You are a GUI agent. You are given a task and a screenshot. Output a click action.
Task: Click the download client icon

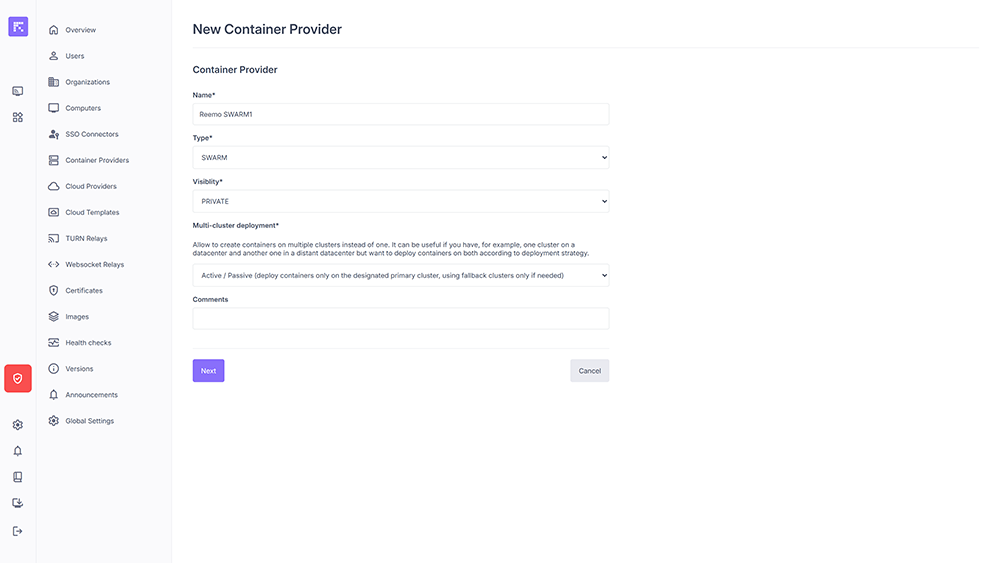coord(18,503)
